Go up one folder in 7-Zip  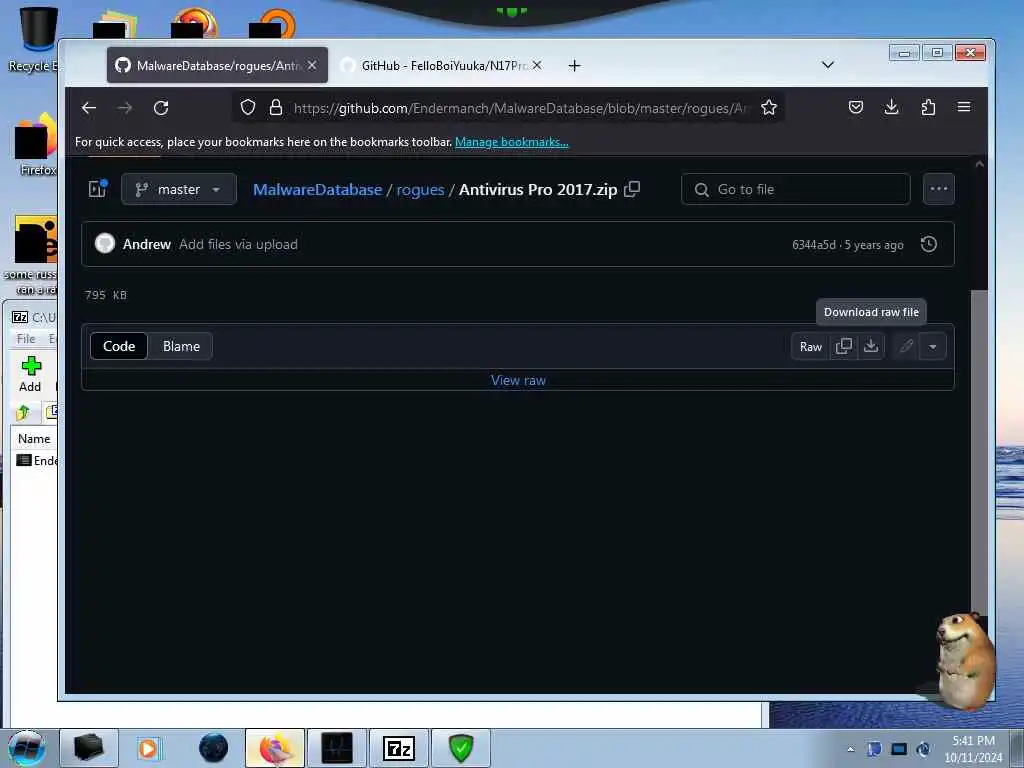(x=24, y=412)
